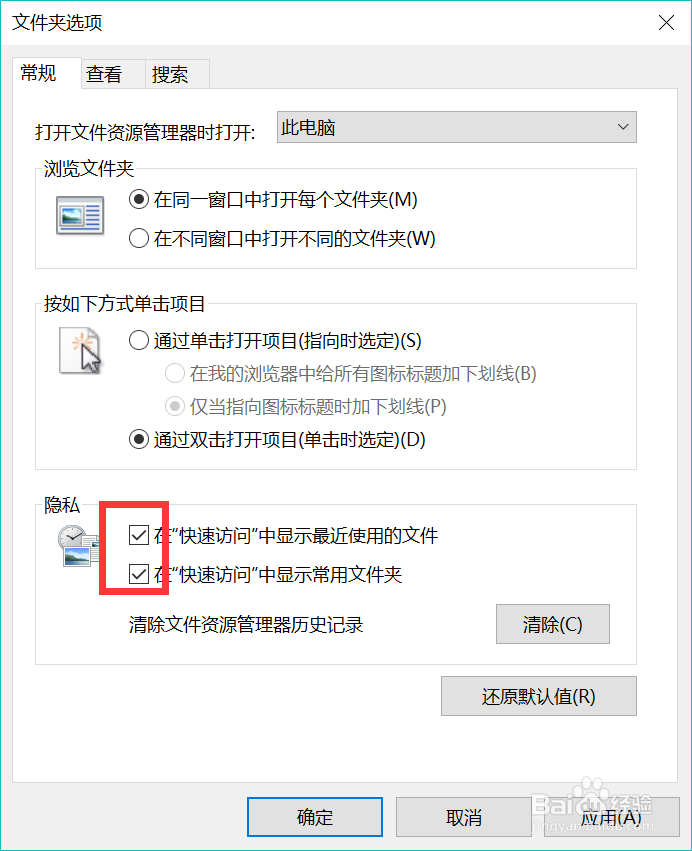Close the 文件夹选项 dialog

pyautogui.click(x=666, y=23)
